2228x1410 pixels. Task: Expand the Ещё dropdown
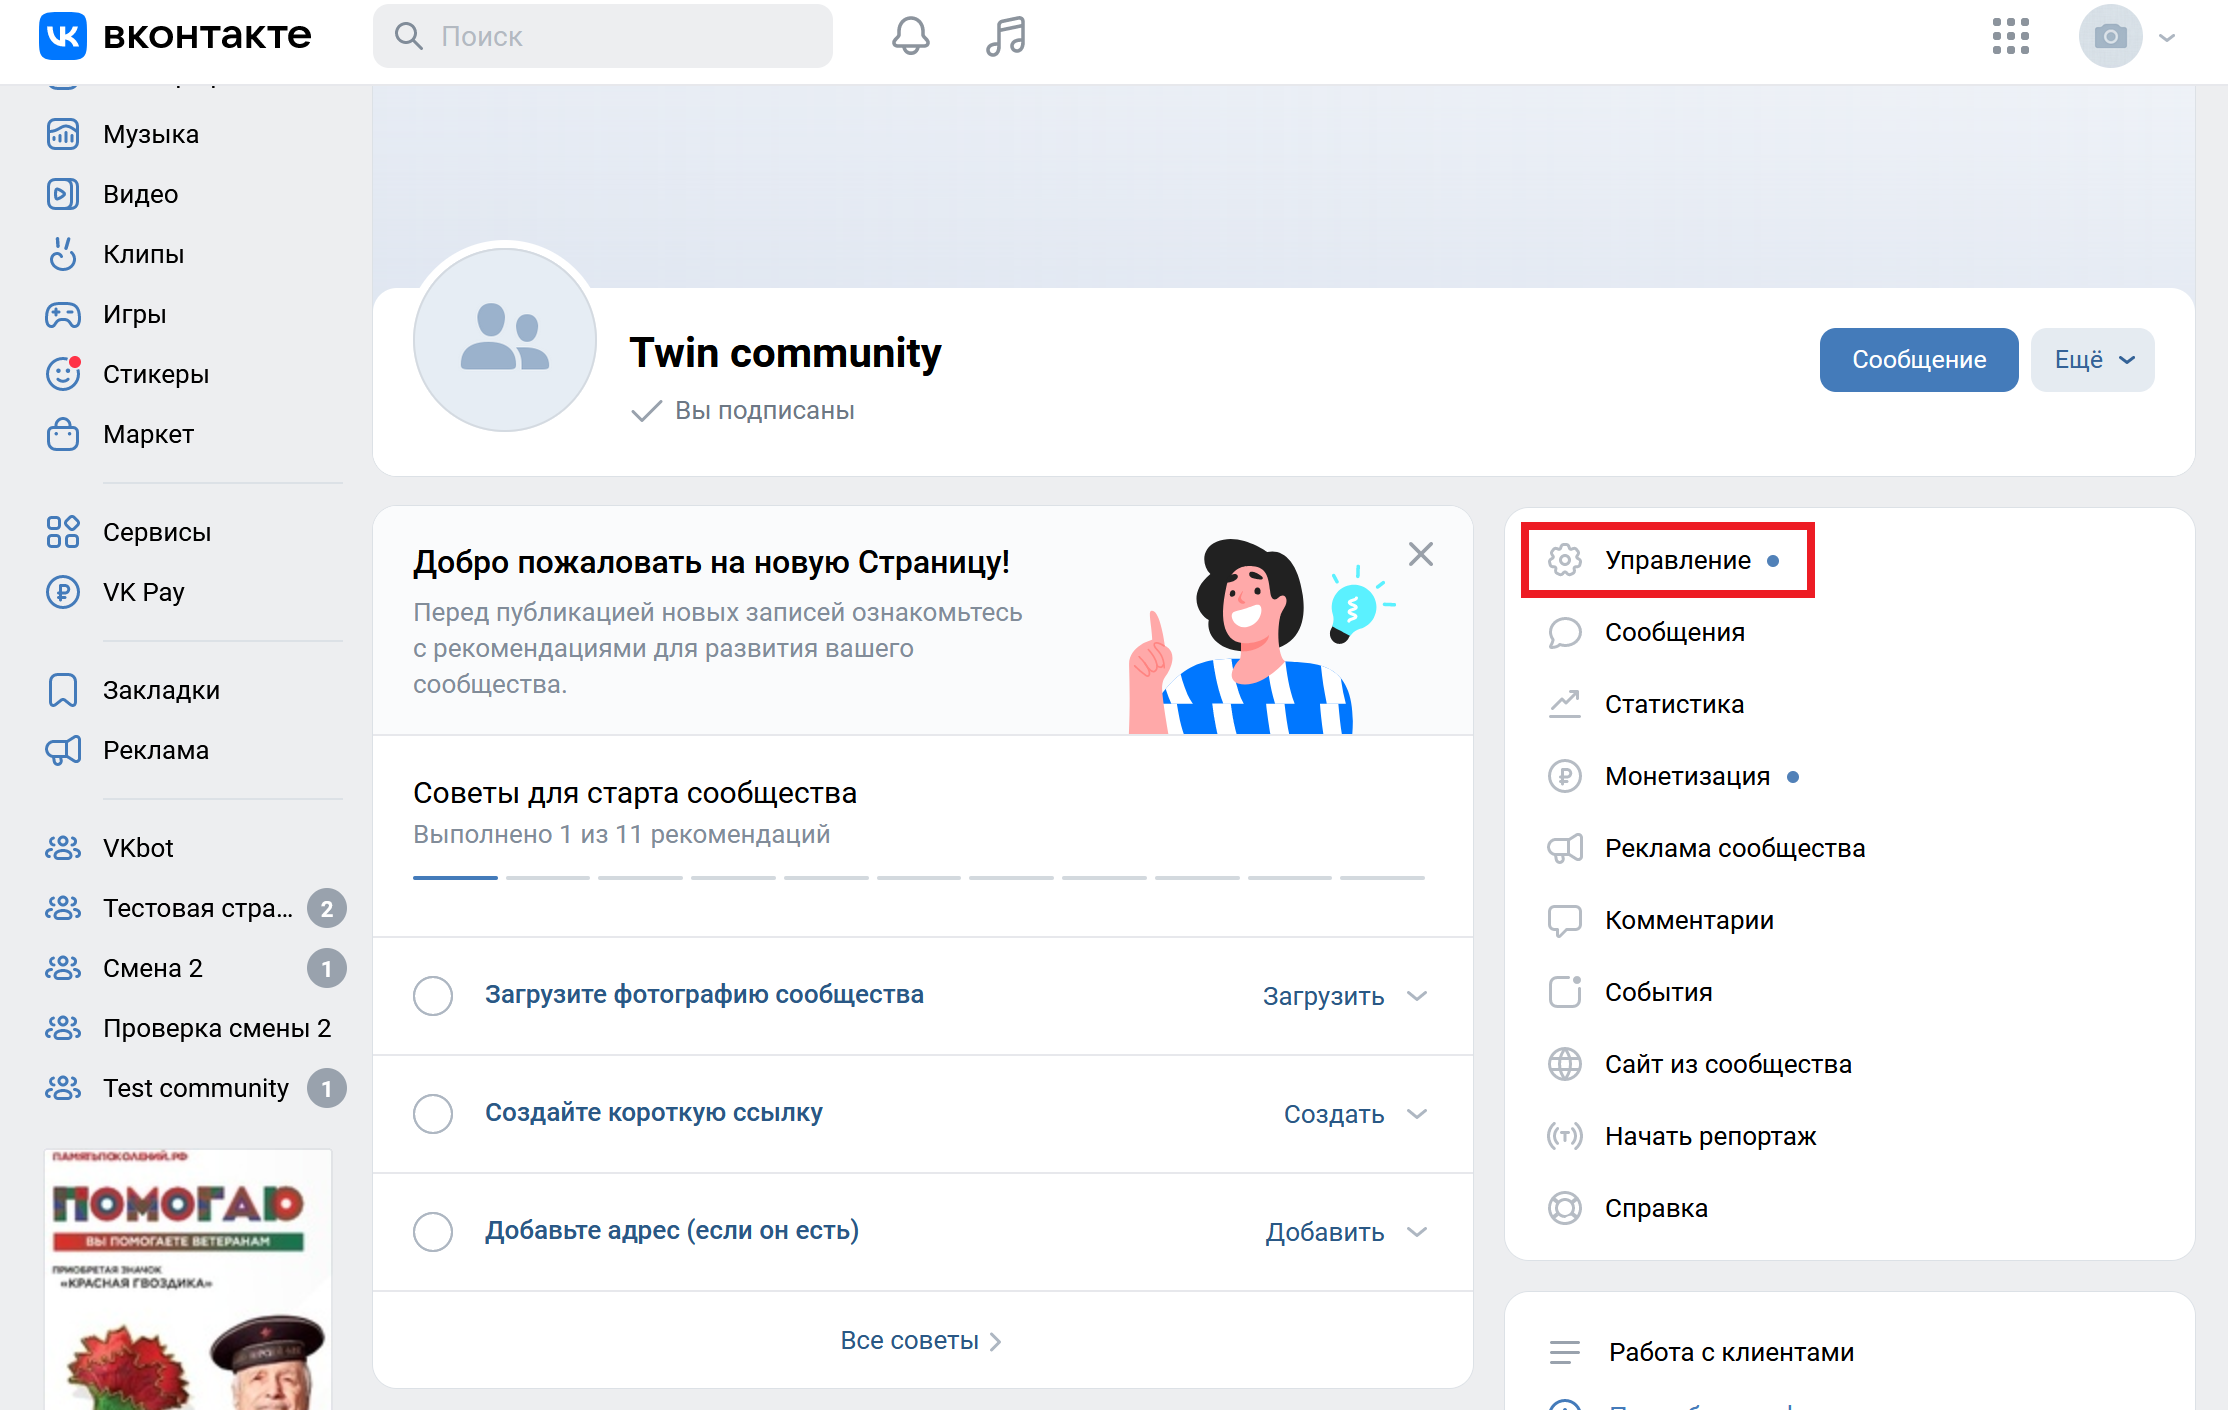tap(2093, 360)
